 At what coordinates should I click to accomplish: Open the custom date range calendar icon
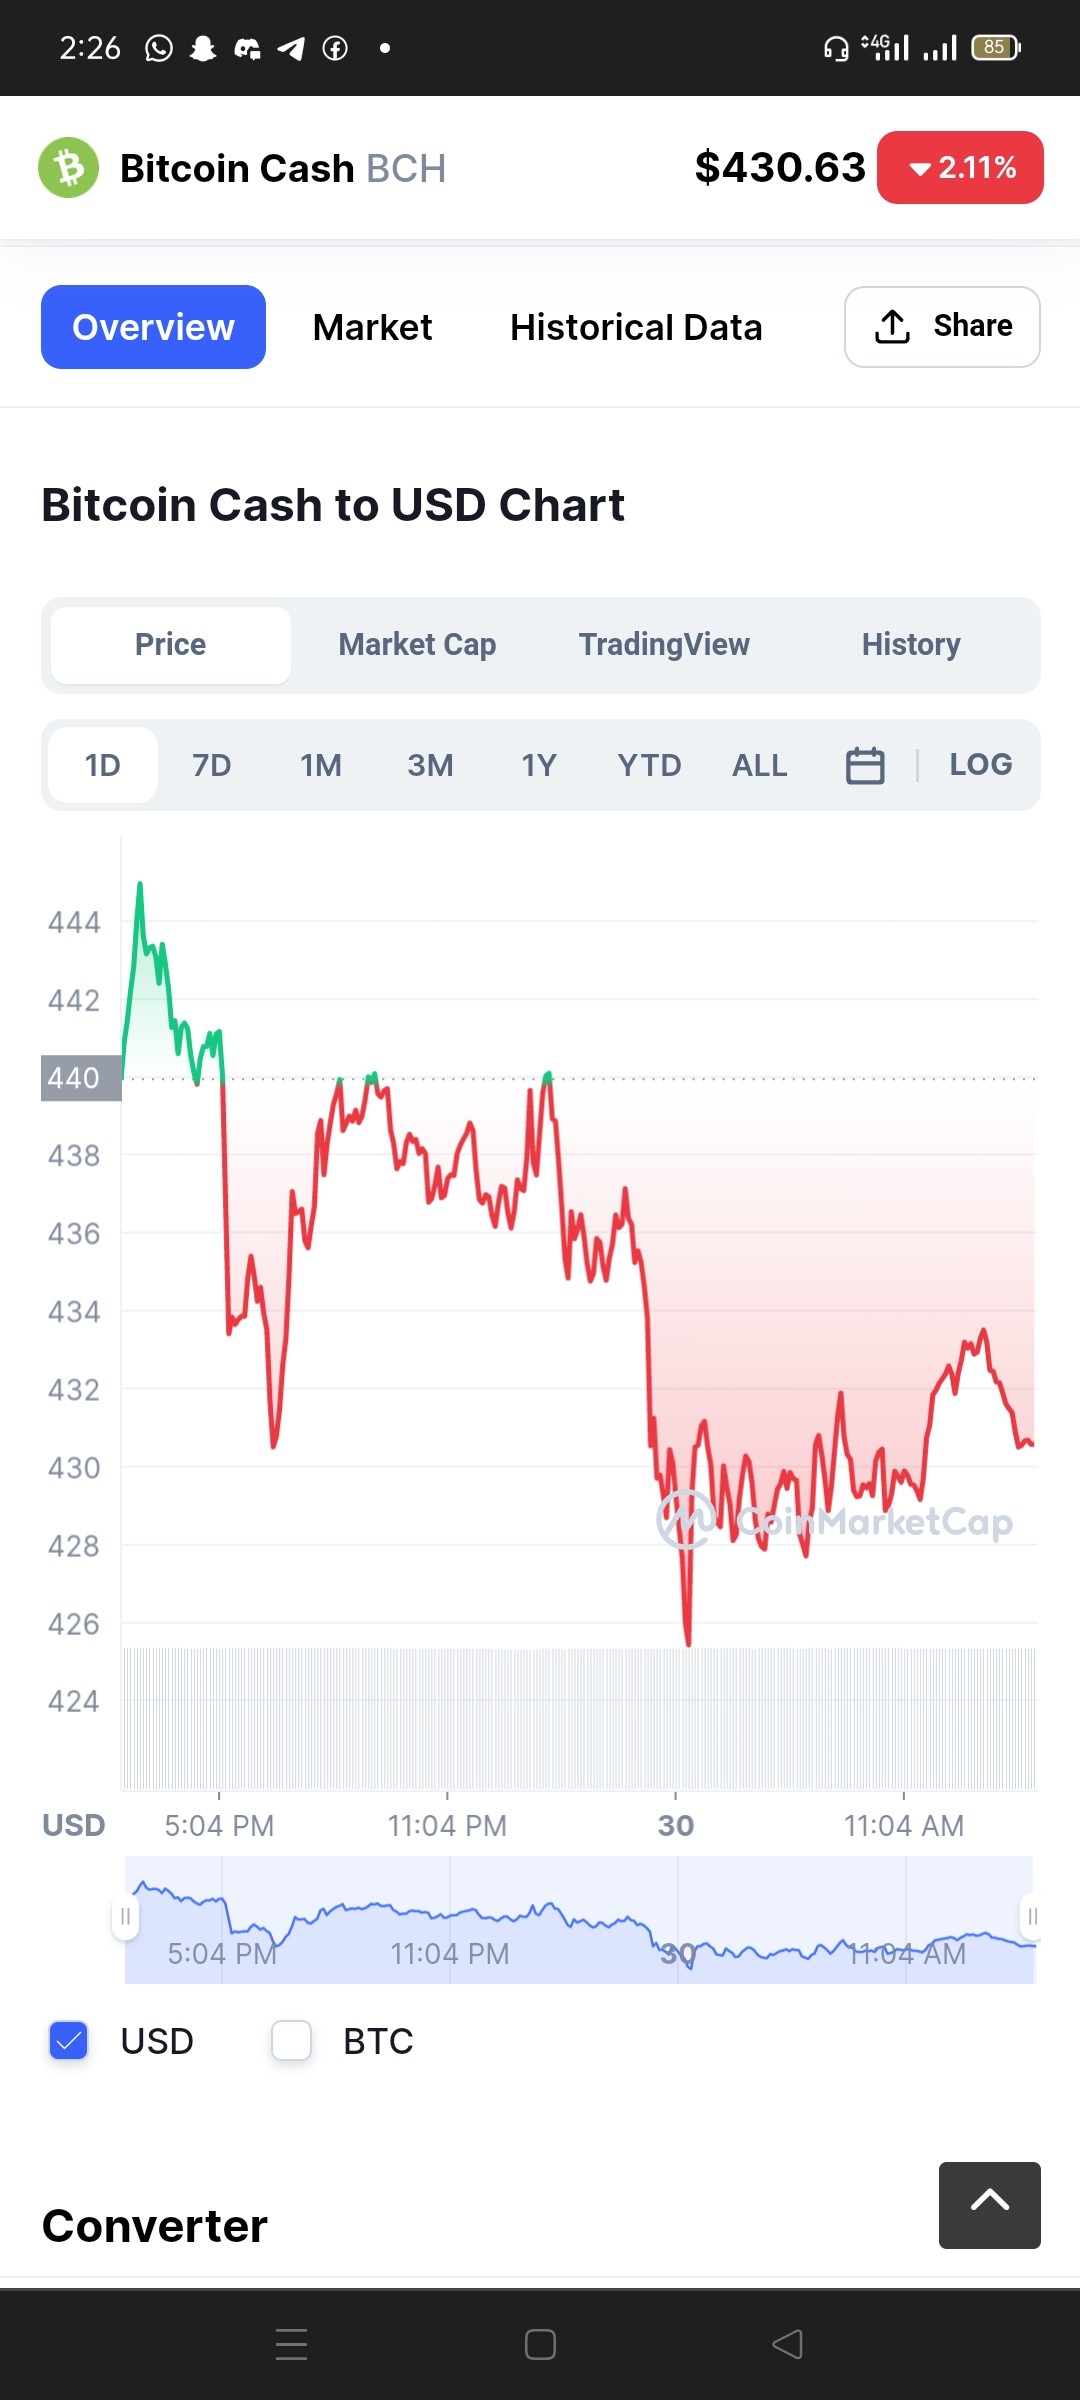coord(865,766)
